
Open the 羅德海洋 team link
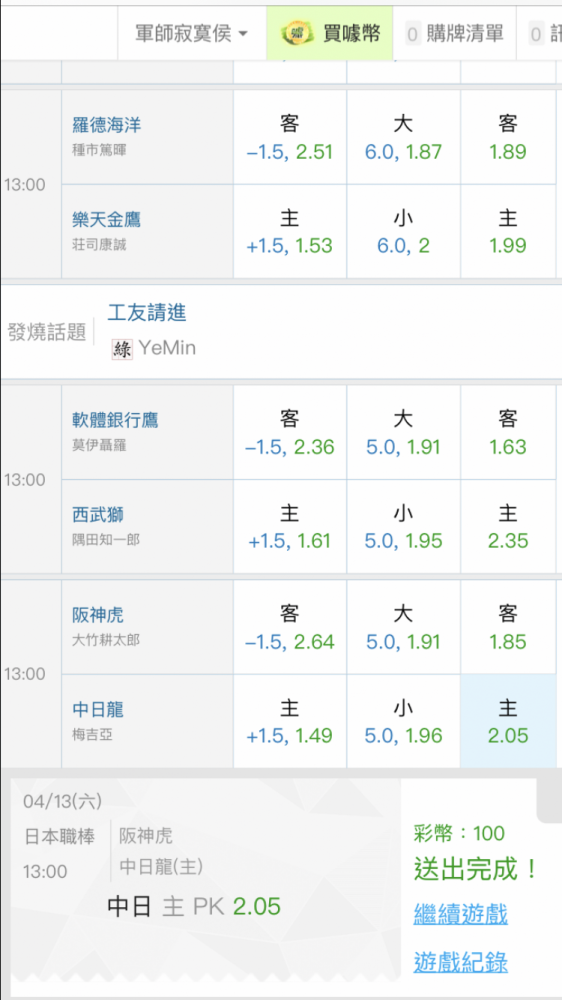point(107,125)
